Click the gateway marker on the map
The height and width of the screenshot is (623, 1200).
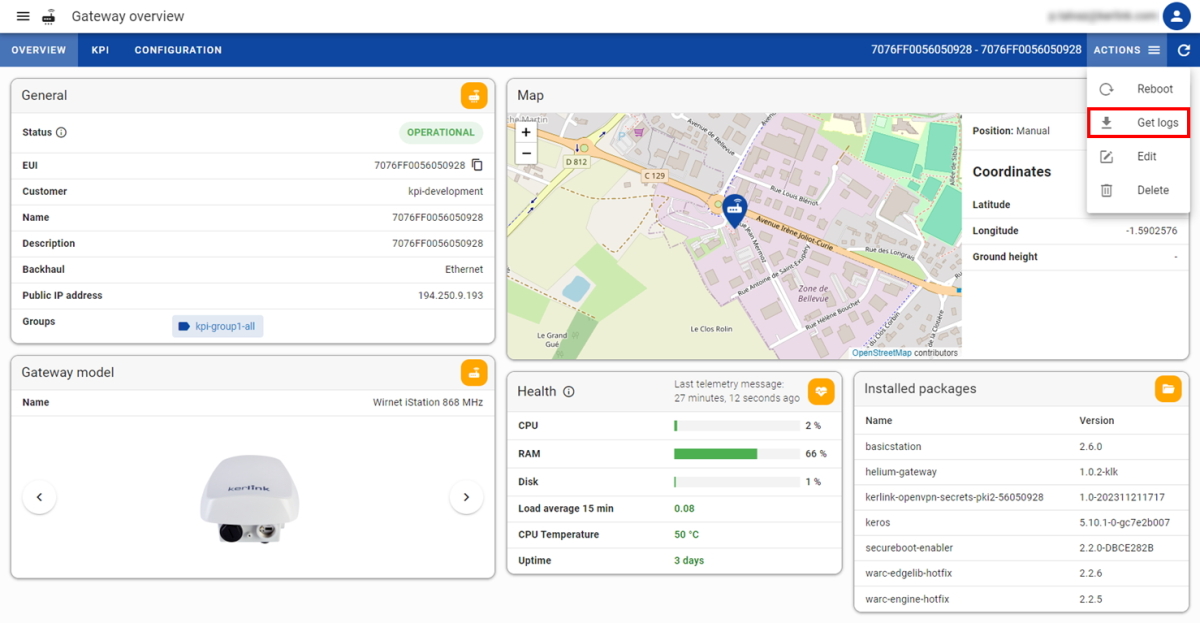pyautogui.click(x=735, y=209)
